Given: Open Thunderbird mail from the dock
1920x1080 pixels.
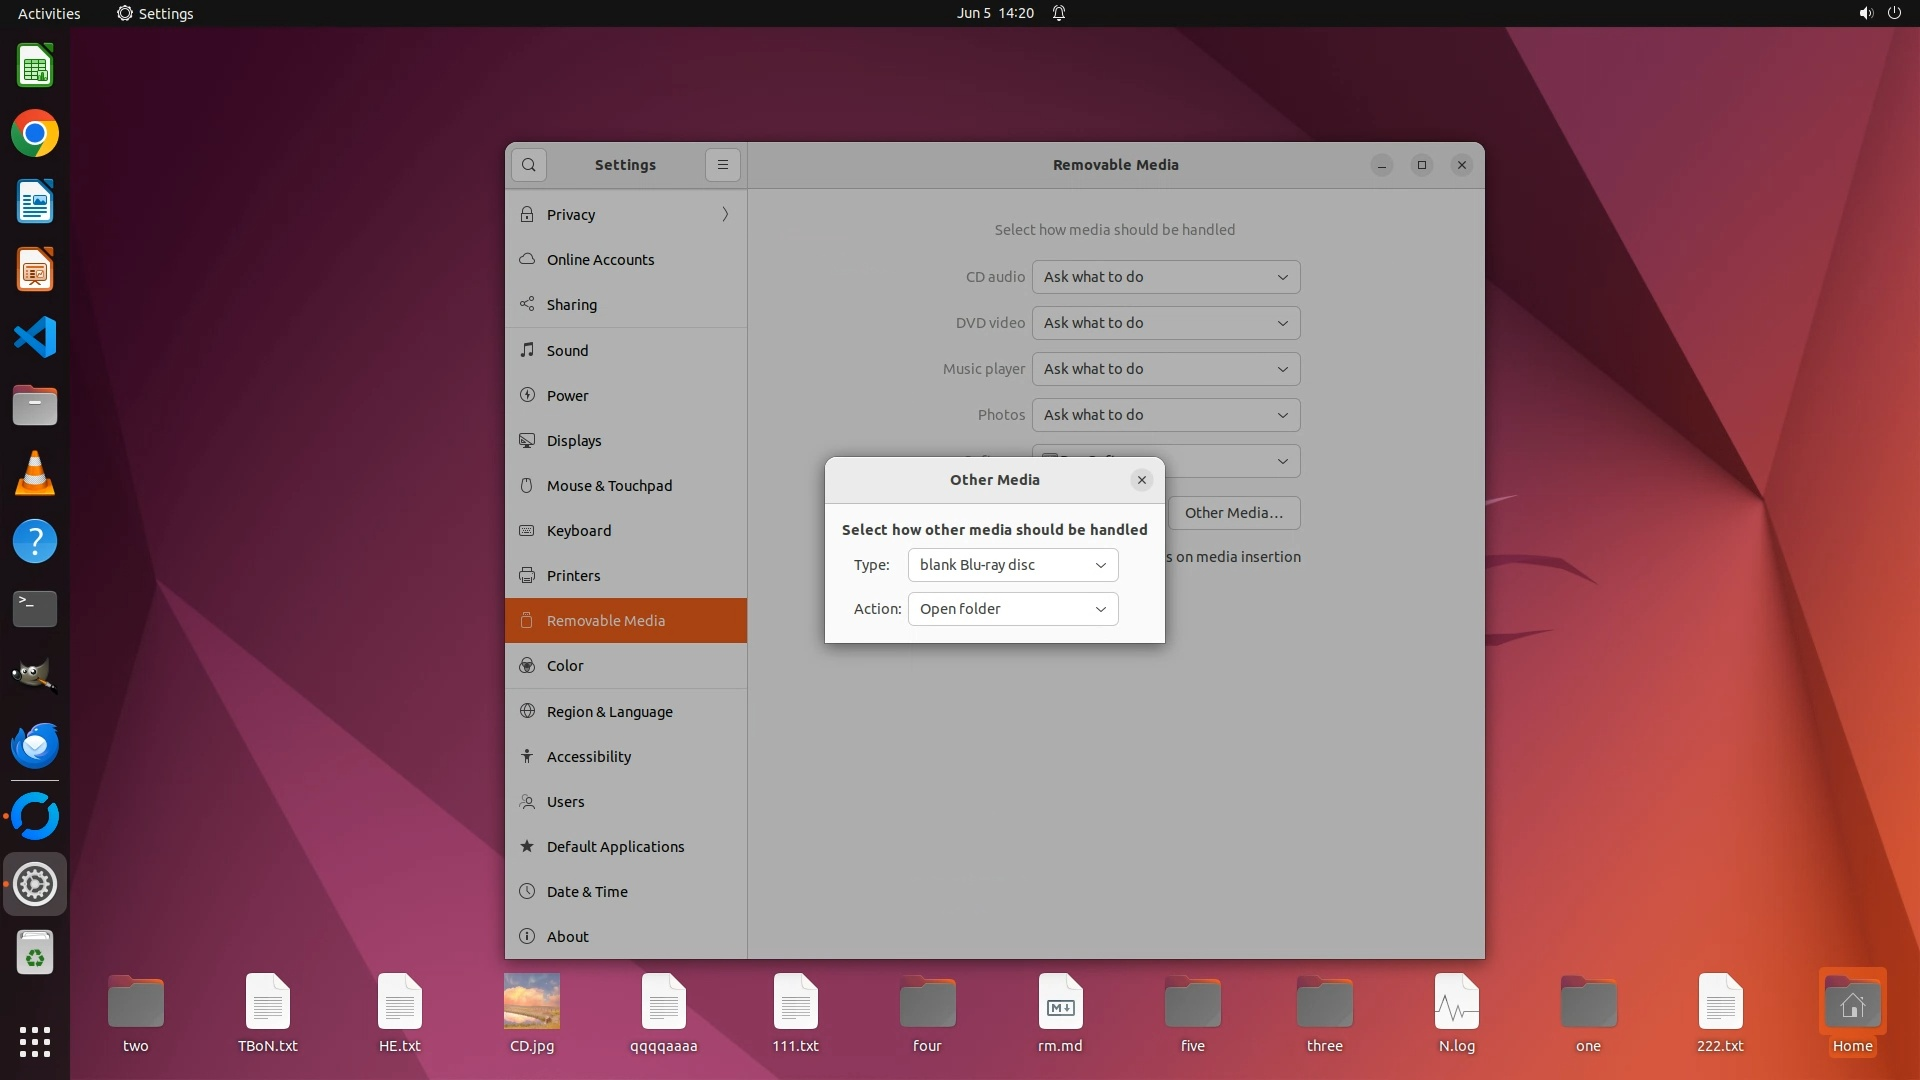Looking at the screenshot, I should point(35,745).
